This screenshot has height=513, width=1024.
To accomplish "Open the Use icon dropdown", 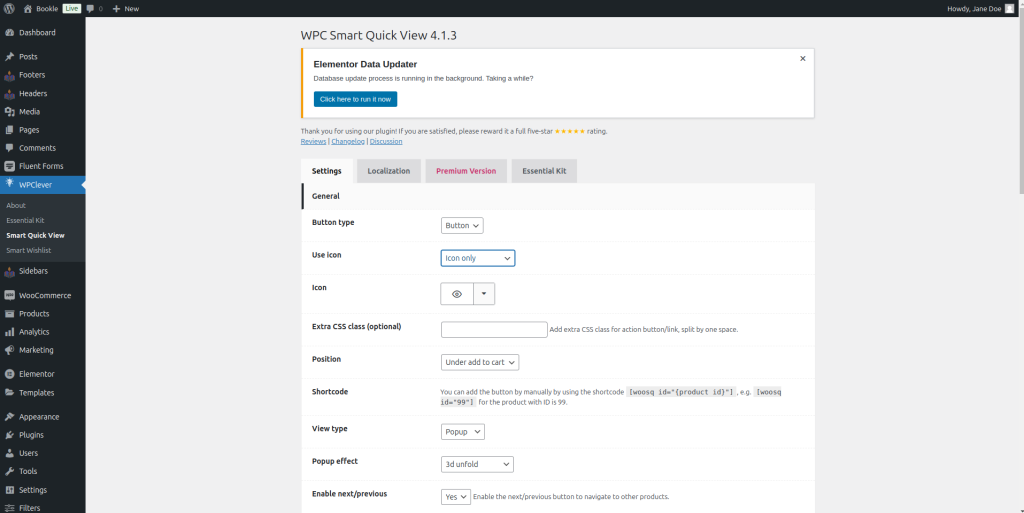I will pyautogui.click(x=478, y=258).
